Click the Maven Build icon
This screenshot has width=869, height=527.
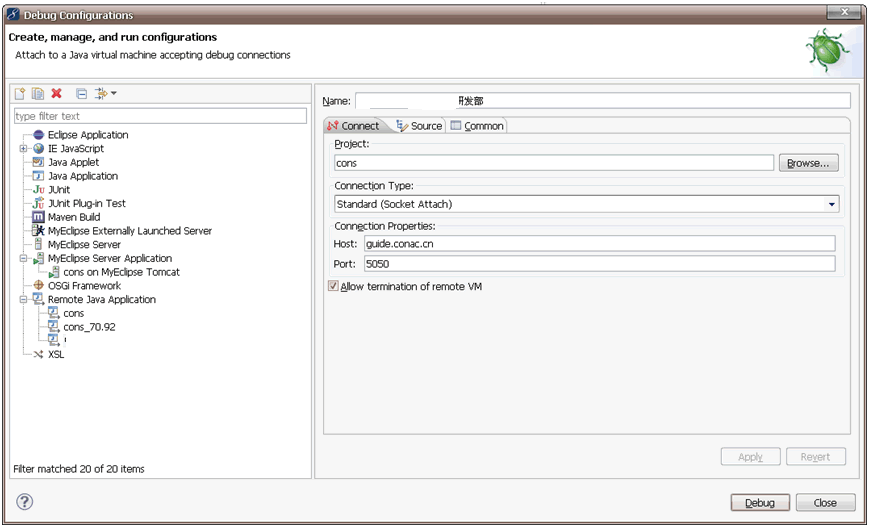pos(38,217)
